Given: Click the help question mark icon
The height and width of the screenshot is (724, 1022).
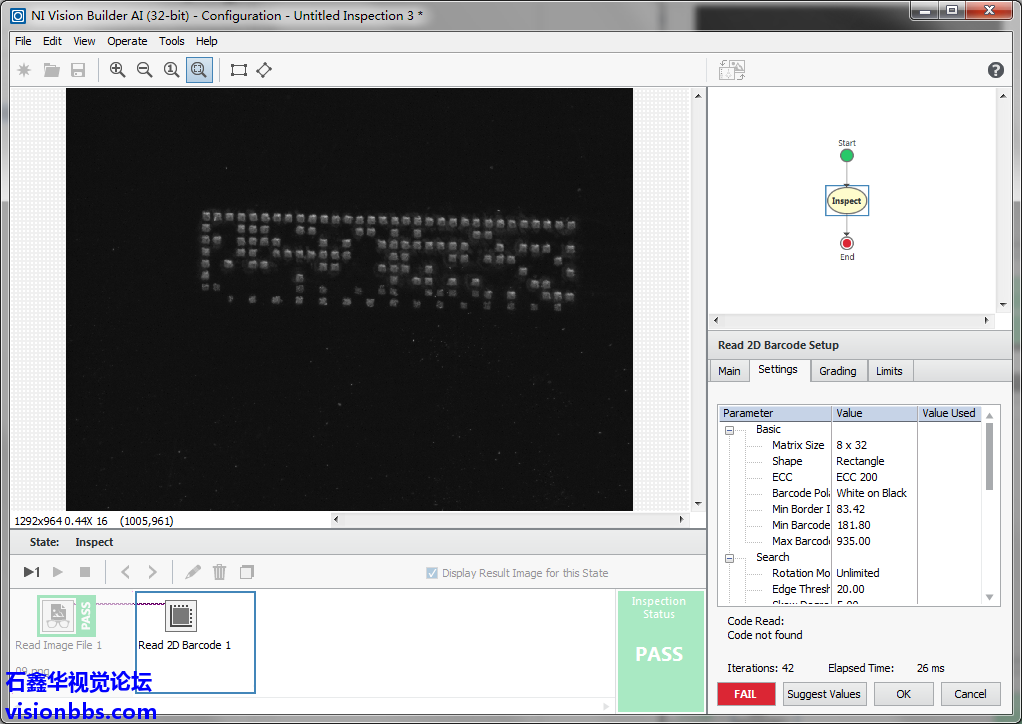Looking at the screenshot, I should [x=995, y=70].
